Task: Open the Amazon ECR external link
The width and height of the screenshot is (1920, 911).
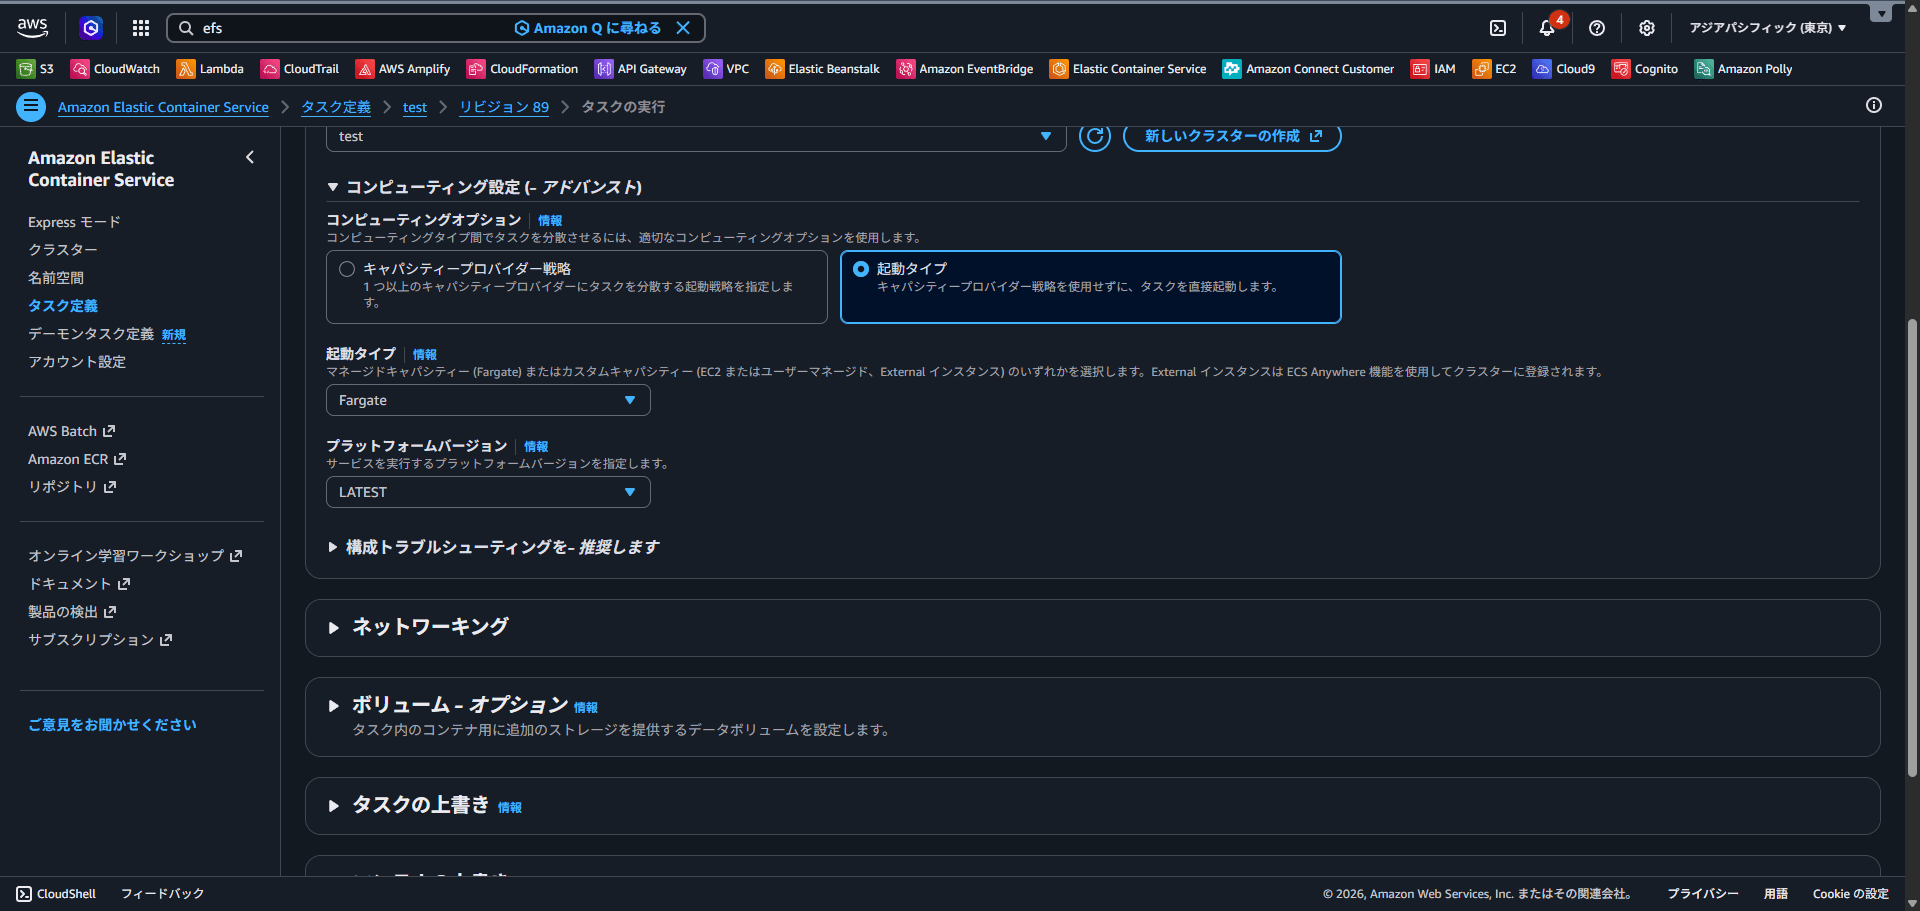Action: pyautogui.click(x=77, y=459)
